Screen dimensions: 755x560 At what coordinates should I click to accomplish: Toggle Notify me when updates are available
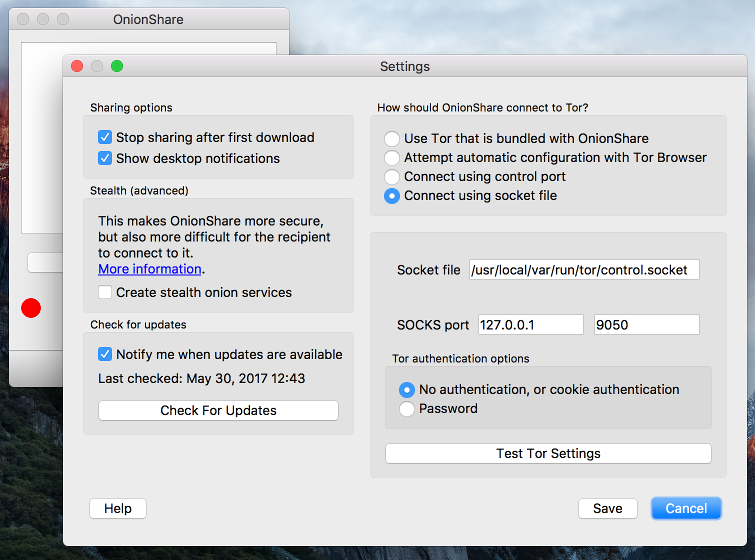(x=105, y=354)
